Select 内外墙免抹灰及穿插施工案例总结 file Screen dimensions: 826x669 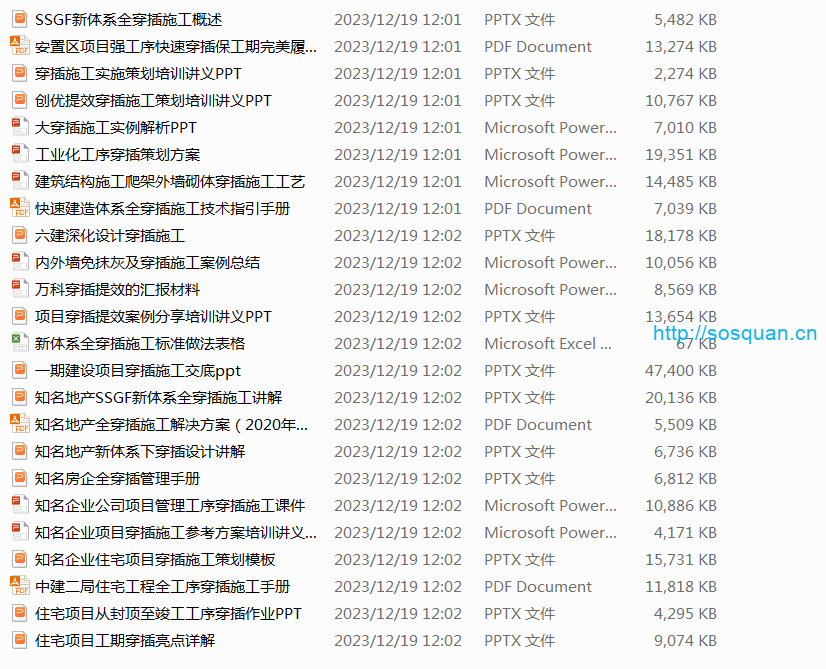click(147, 262)
